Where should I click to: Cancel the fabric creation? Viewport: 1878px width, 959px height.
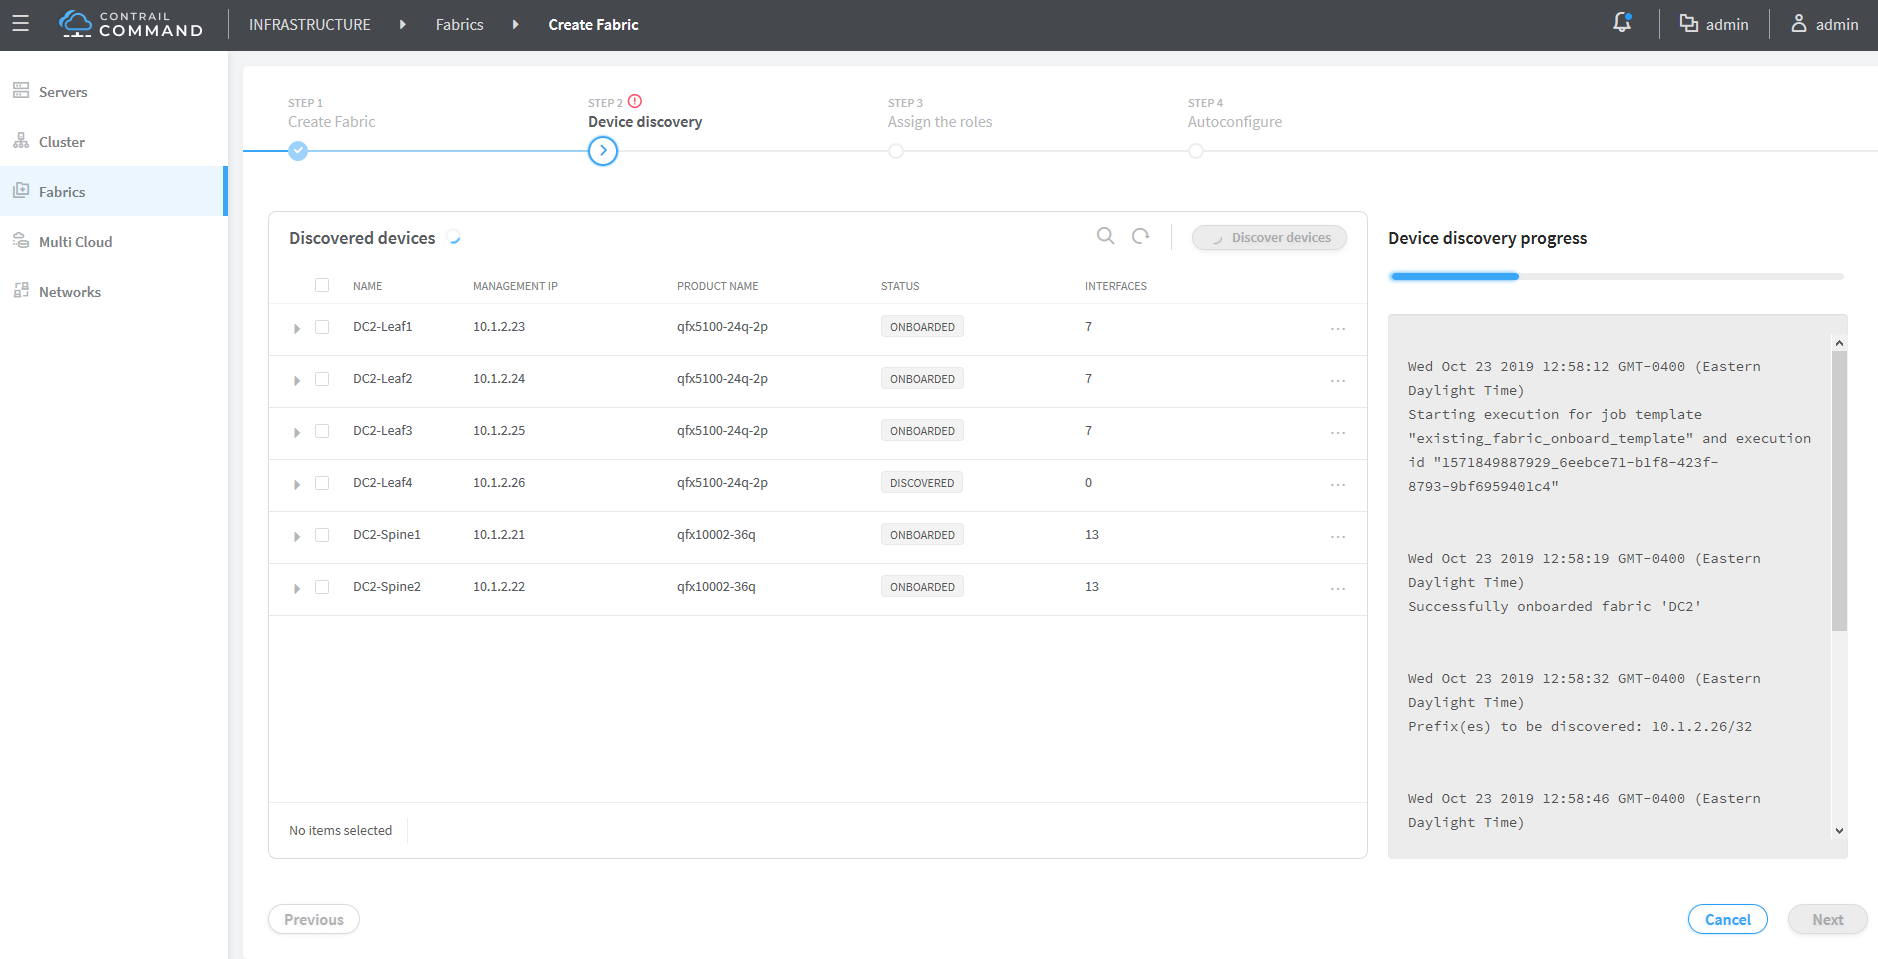click(1727, 919)
